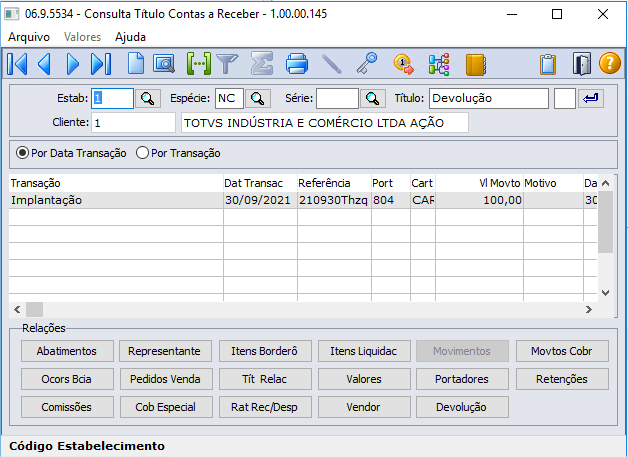The width and height of the screenshot is (628, 457).
Task: Click the blank document page icon
Action: coord(136,64)
